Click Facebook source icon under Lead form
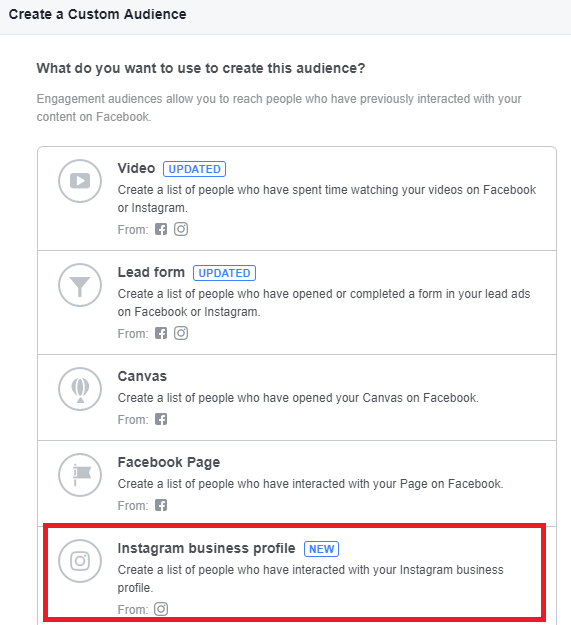 161,333
